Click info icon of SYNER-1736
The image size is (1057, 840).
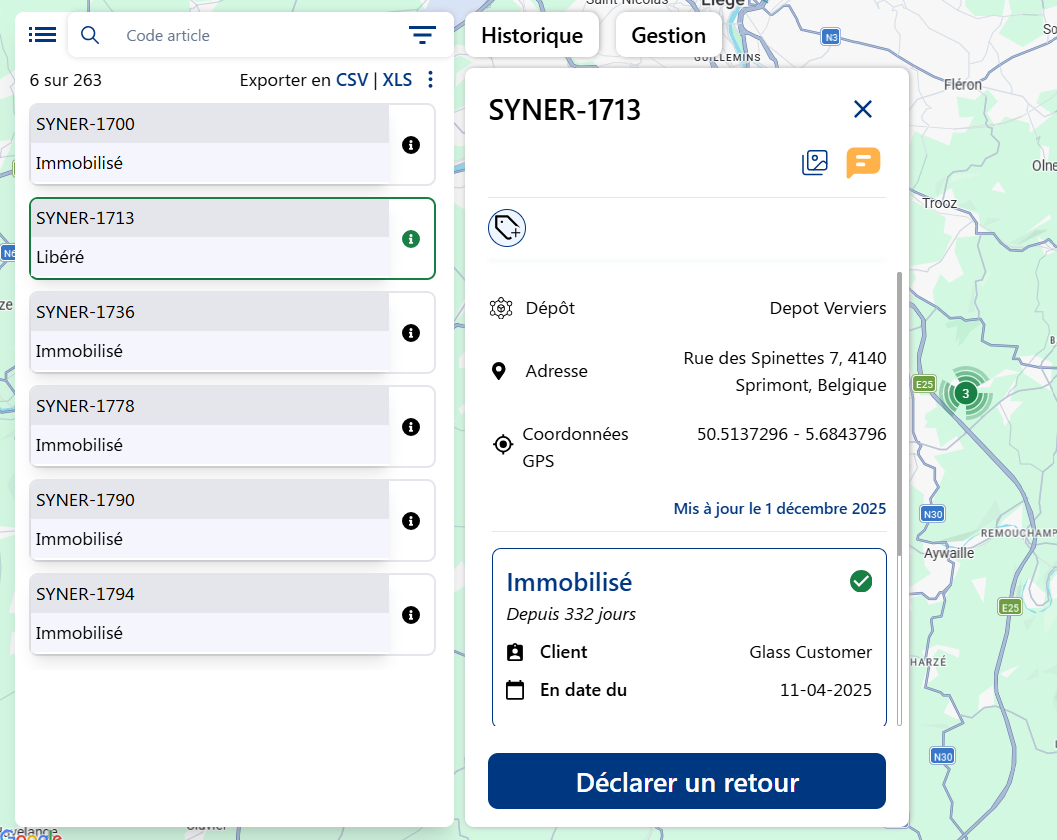pos(410,333)
